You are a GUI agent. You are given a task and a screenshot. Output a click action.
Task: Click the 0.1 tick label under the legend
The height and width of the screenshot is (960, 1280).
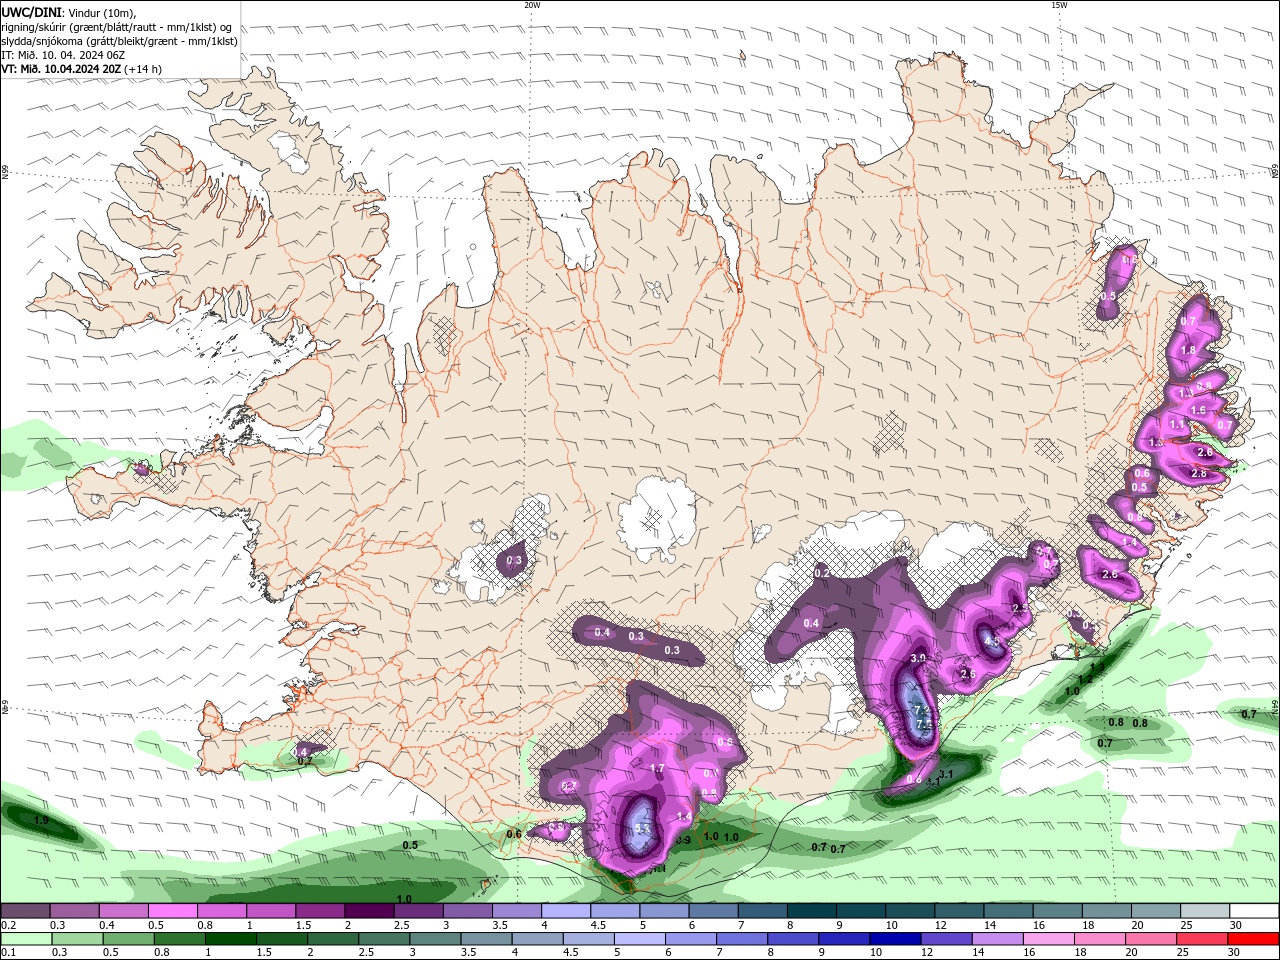8,954
